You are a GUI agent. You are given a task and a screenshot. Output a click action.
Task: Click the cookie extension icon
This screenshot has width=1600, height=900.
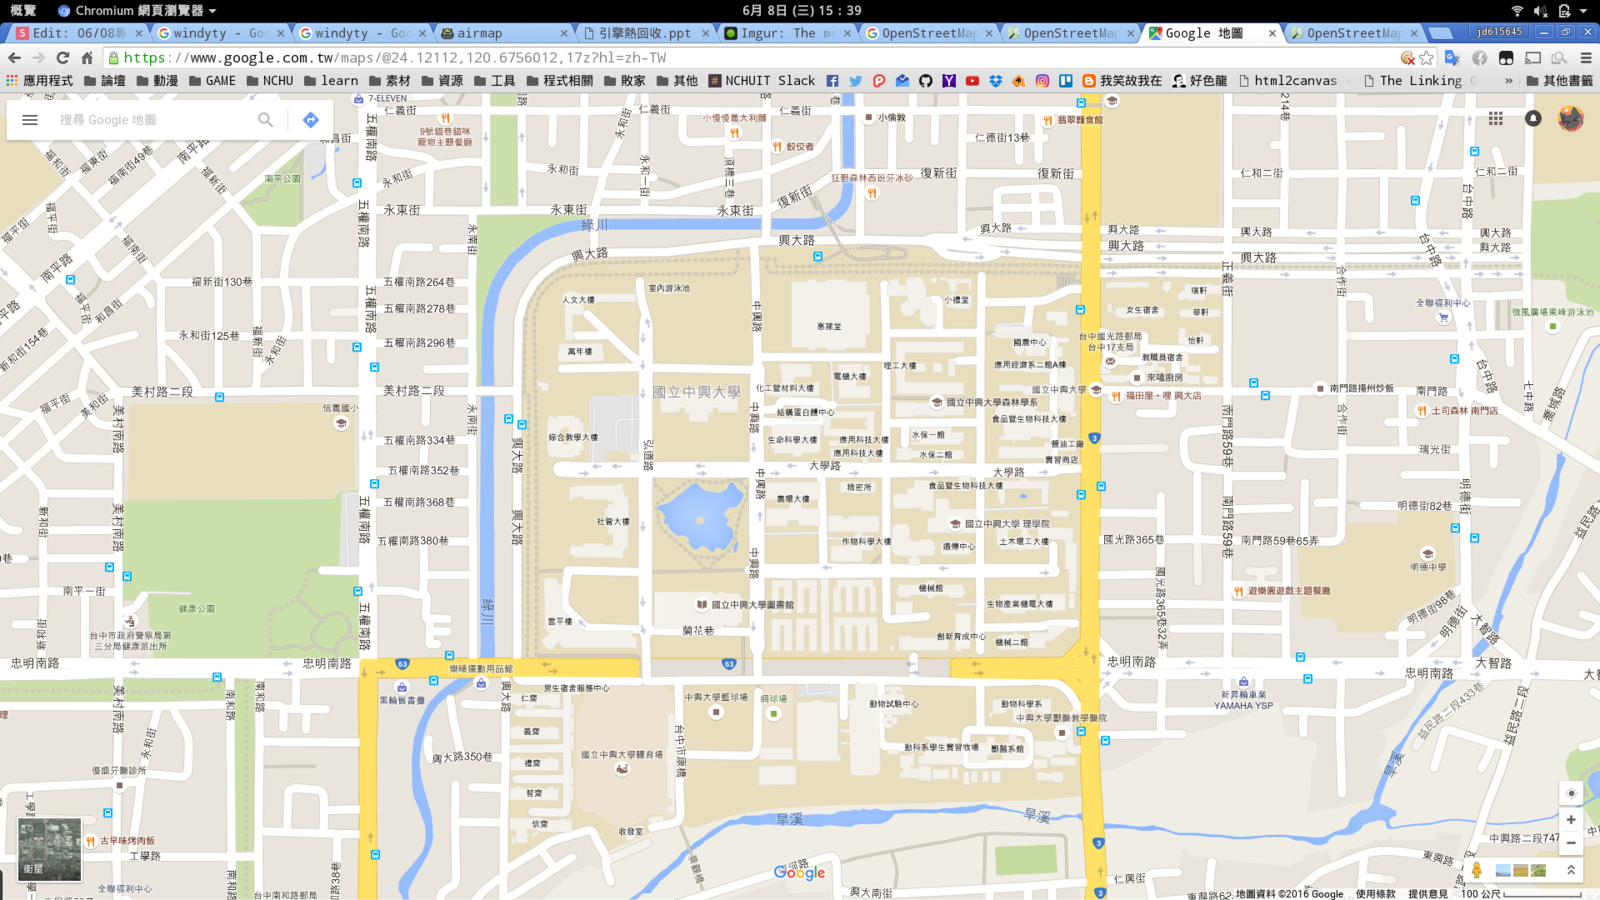click(x=1407, y=58)
